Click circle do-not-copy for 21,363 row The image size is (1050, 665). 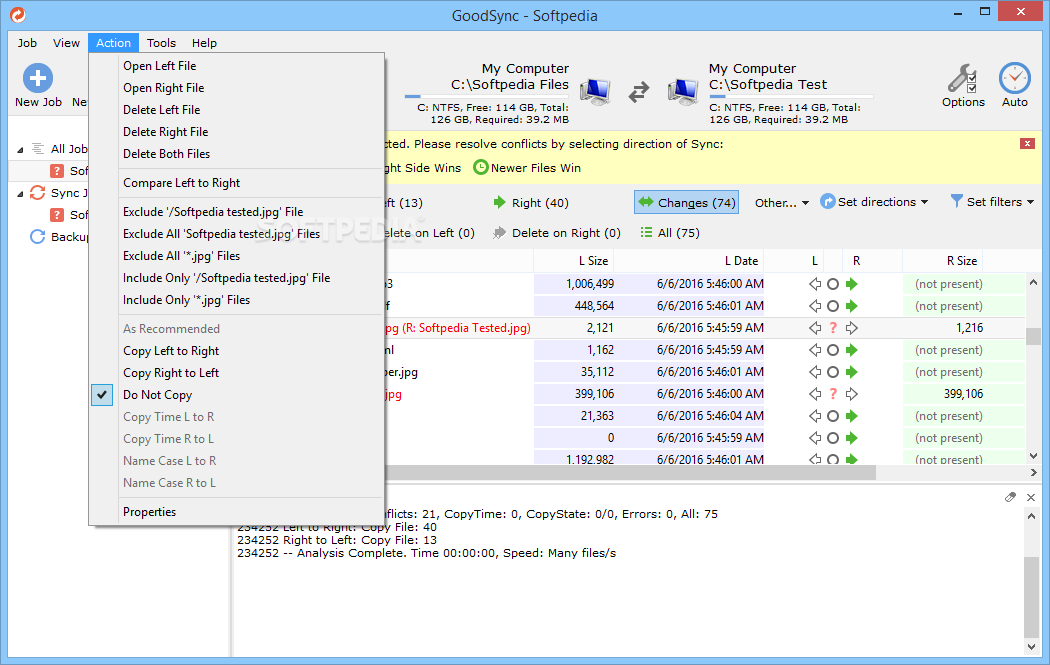(x=833, y=416)
